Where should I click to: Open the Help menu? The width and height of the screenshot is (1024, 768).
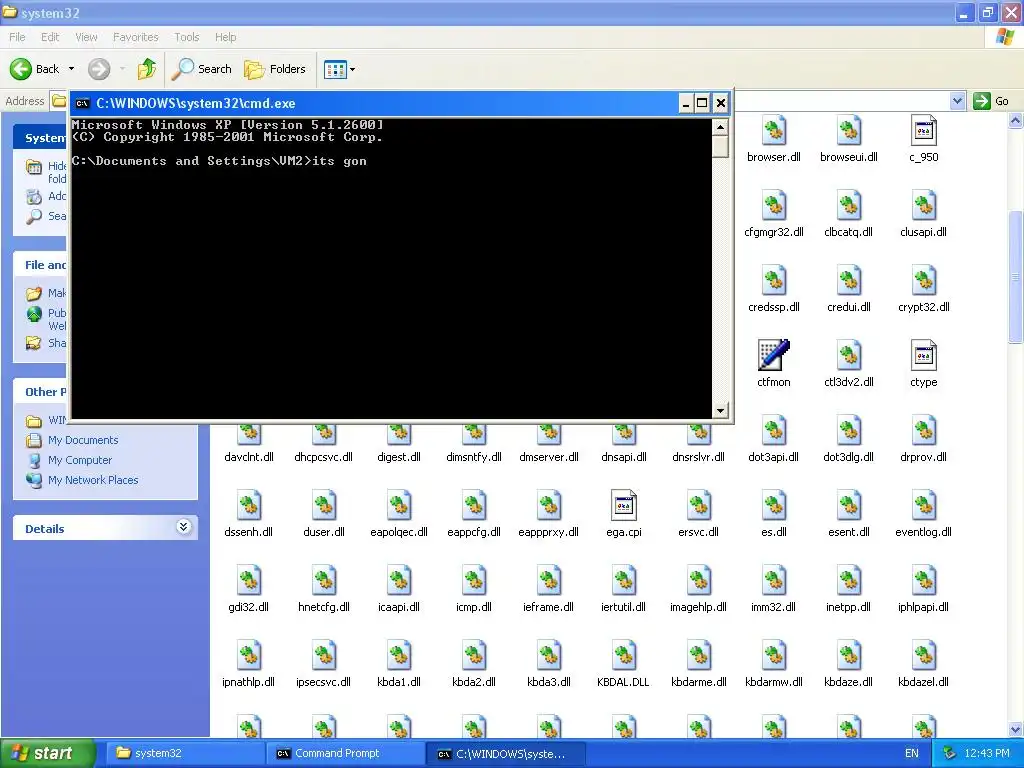(225, 37)
